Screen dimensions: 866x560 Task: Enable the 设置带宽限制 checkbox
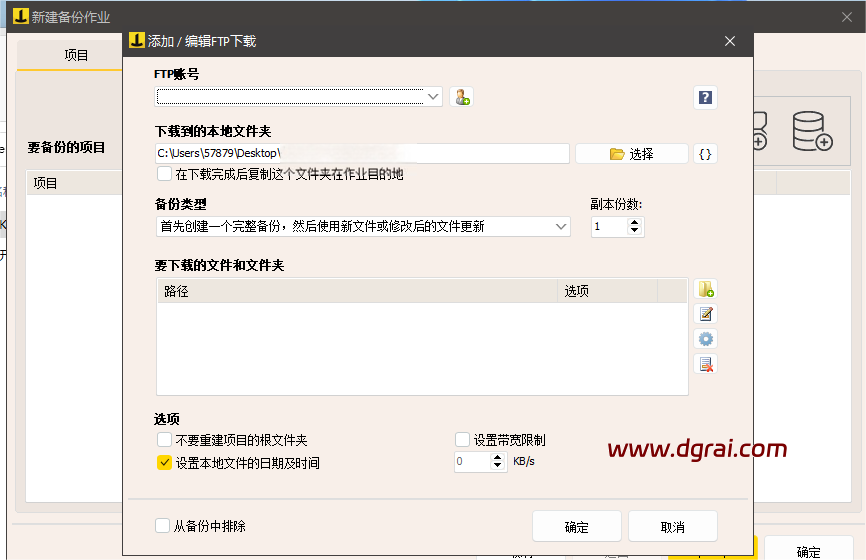click(462, 440)
